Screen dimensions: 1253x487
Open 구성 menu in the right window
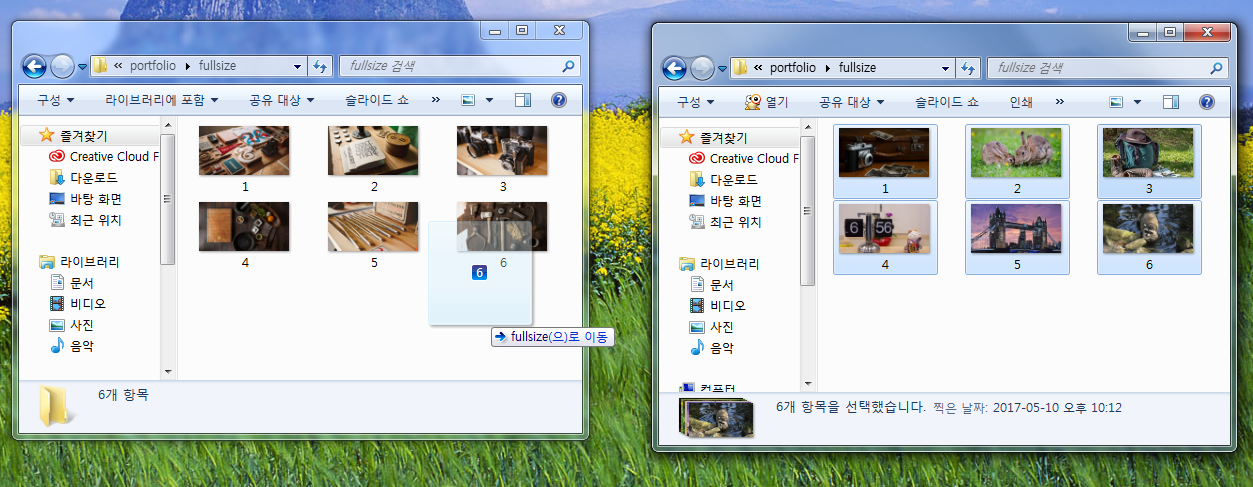click(696, 102)
